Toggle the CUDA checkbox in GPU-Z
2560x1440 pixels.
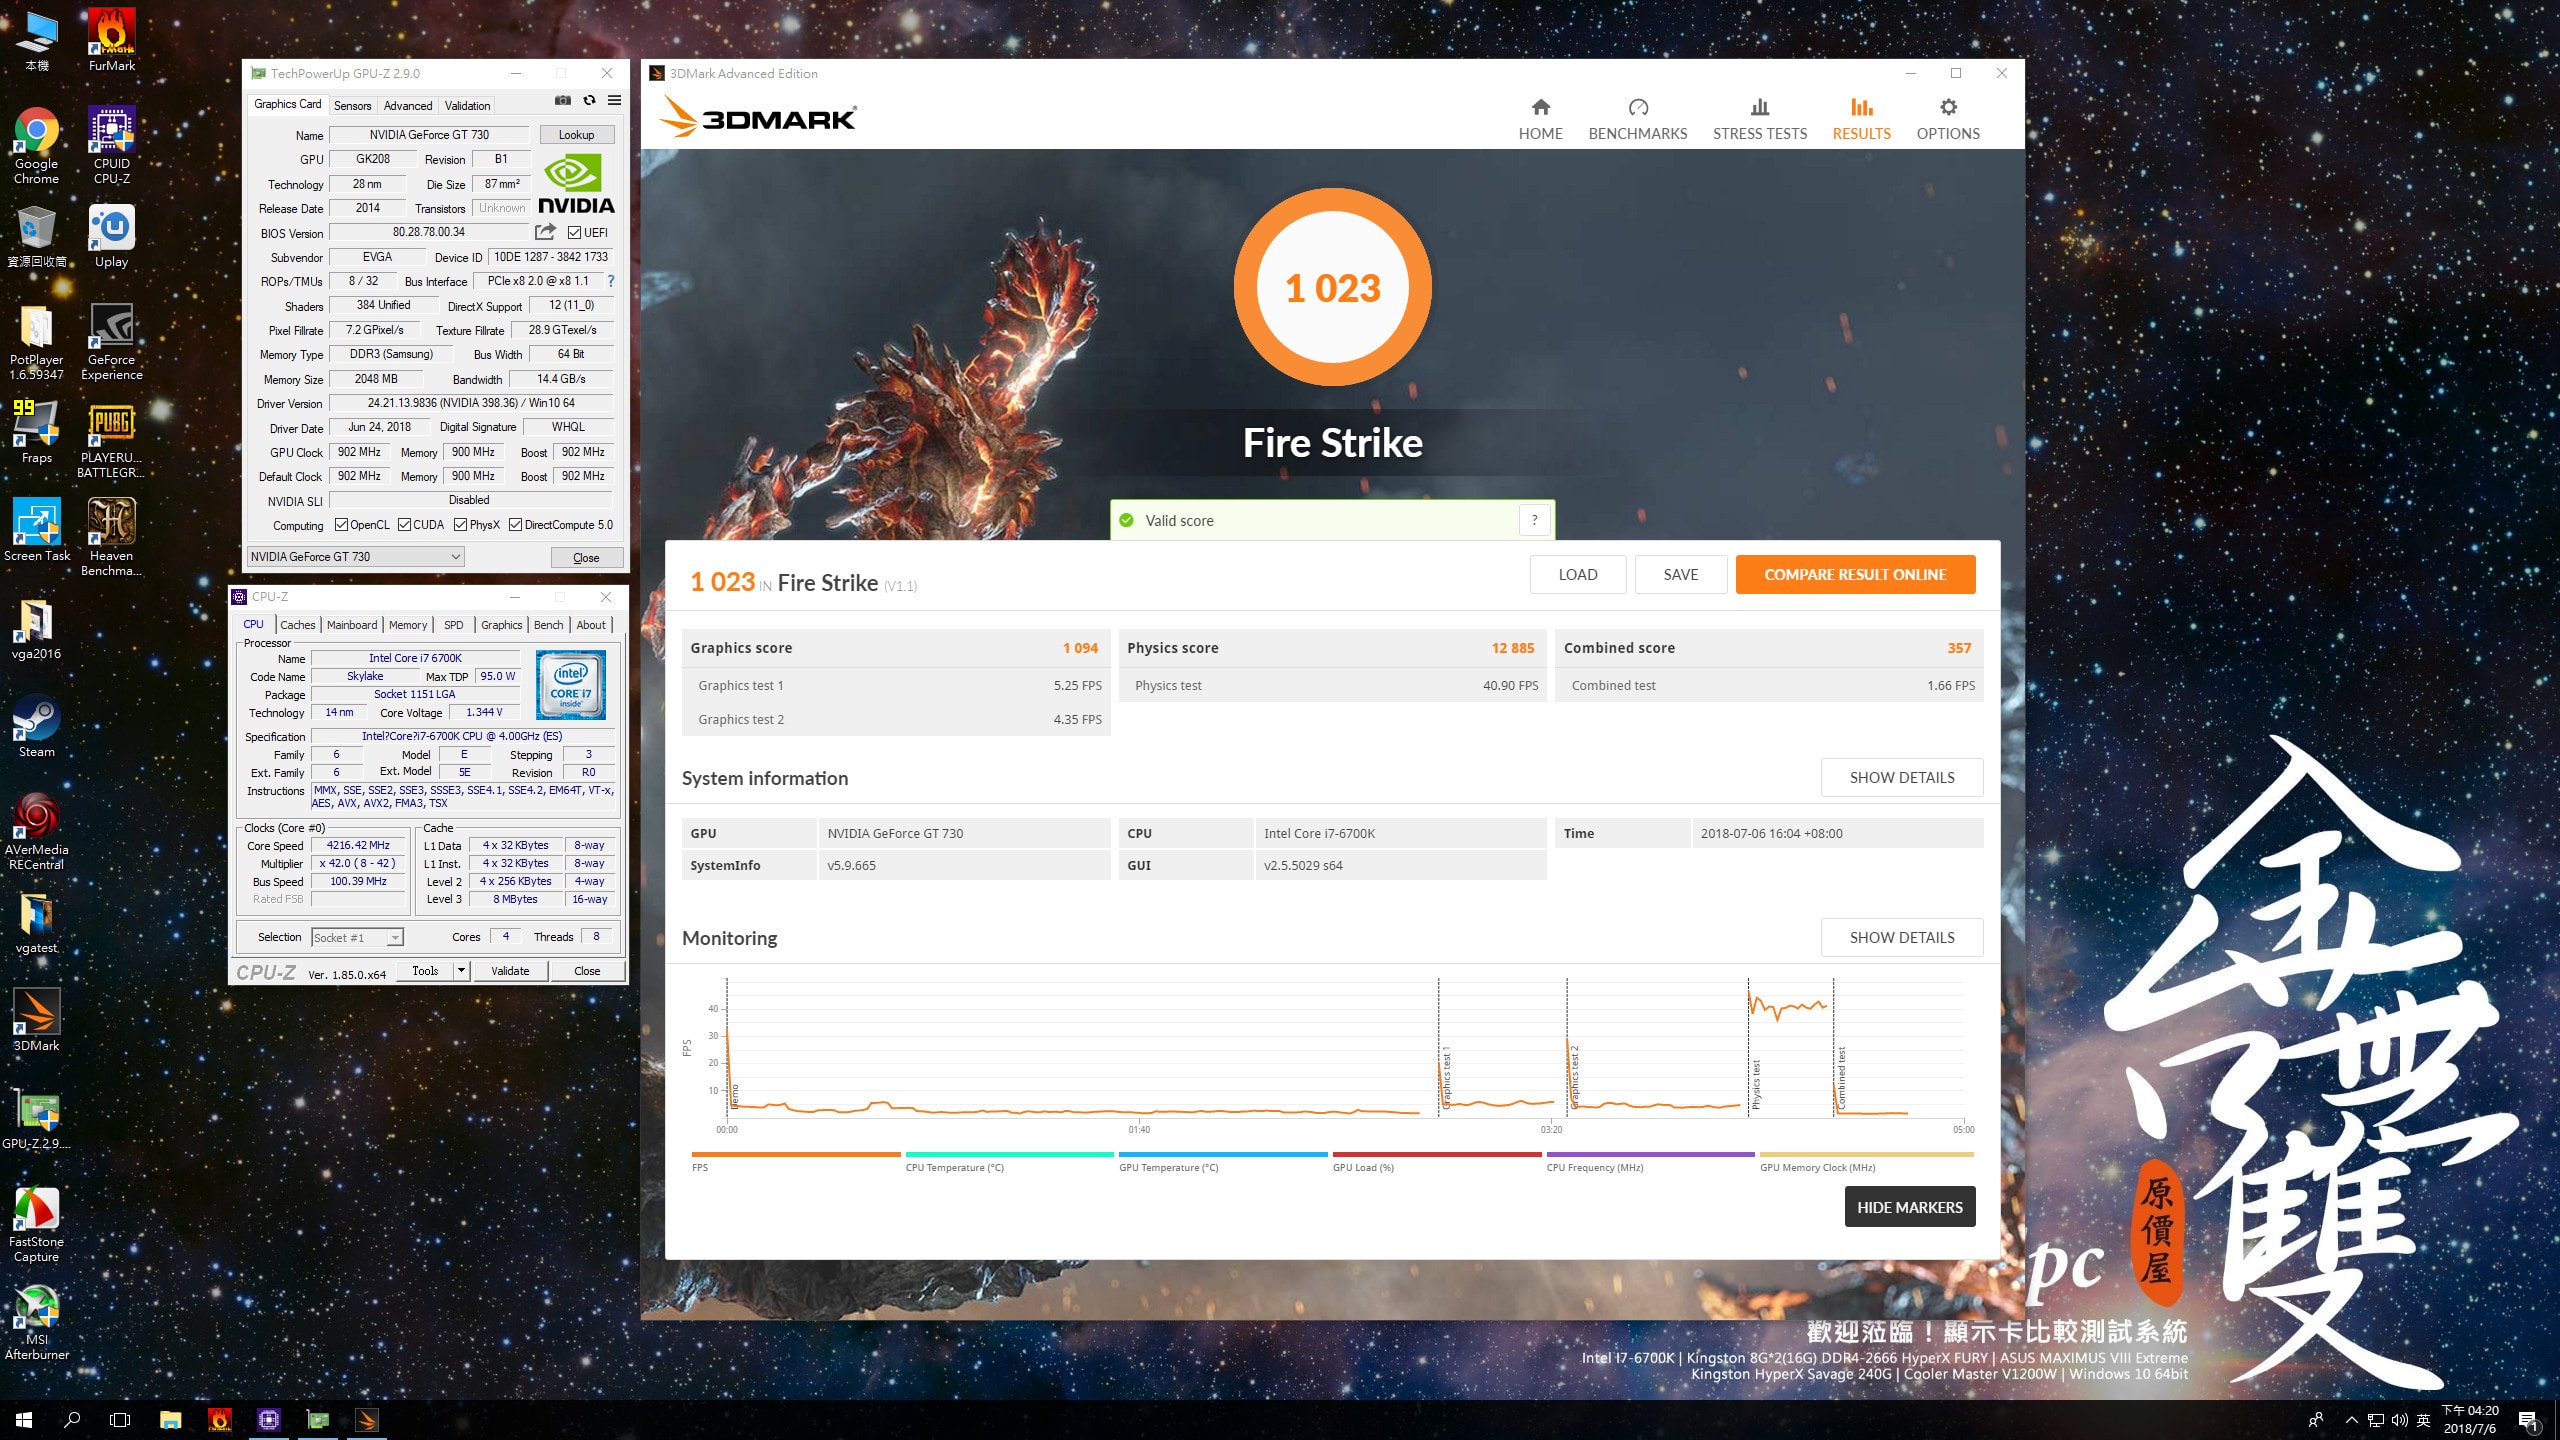pos(404,525)
